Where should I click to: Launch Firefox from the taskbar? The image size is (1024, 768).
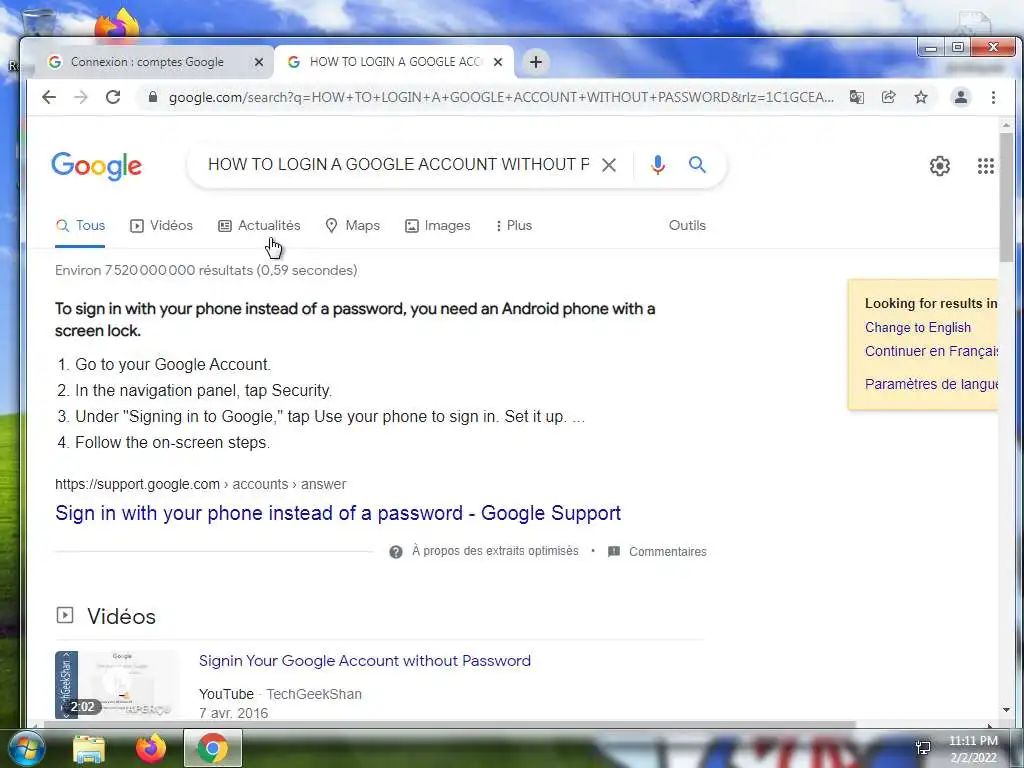[151, 748]
